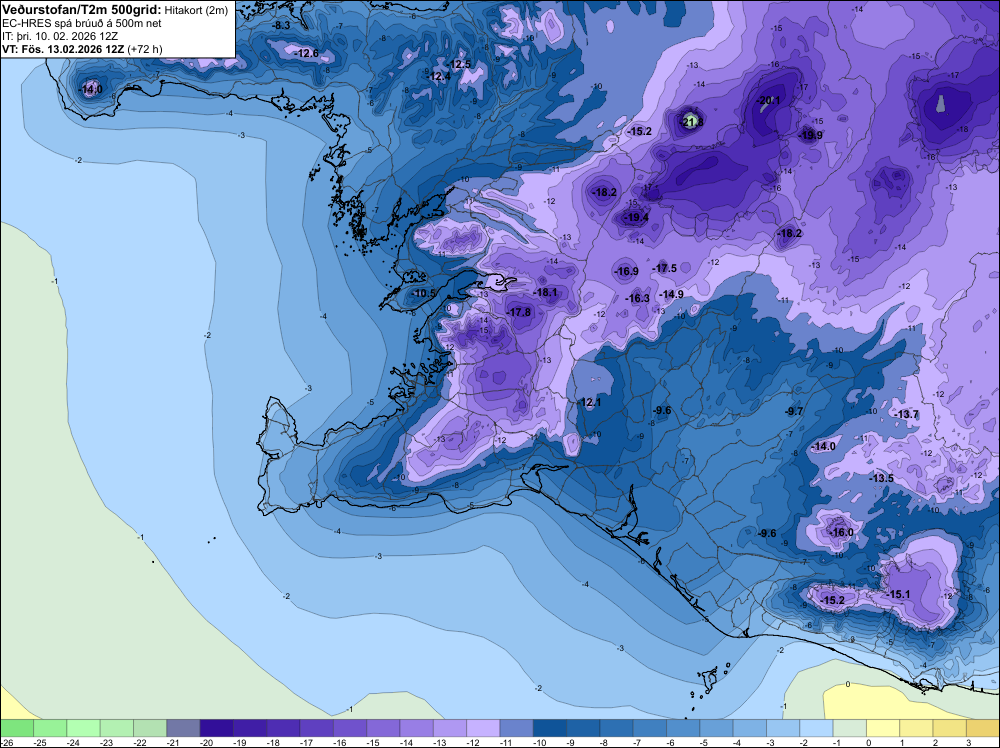This screenshot has width=1000, height=748.
Task: Click the -16.9 temperature label
Action: coord(626,271)
